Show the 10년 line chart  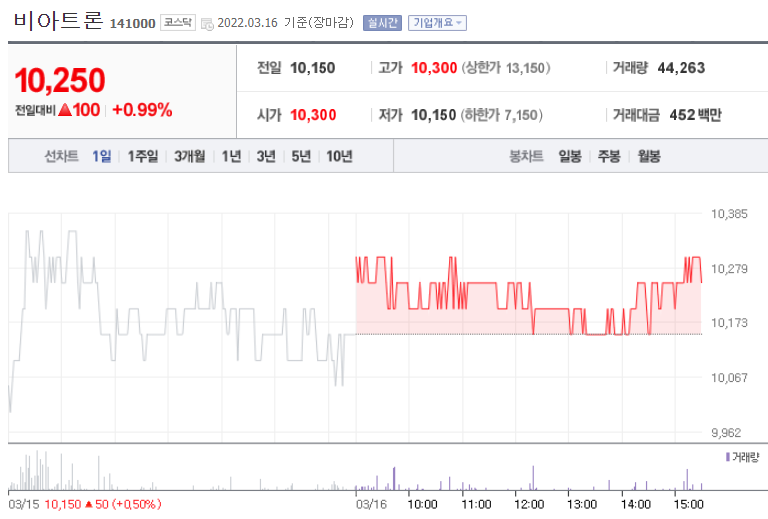pyautogui.click(x=339, y=156)
